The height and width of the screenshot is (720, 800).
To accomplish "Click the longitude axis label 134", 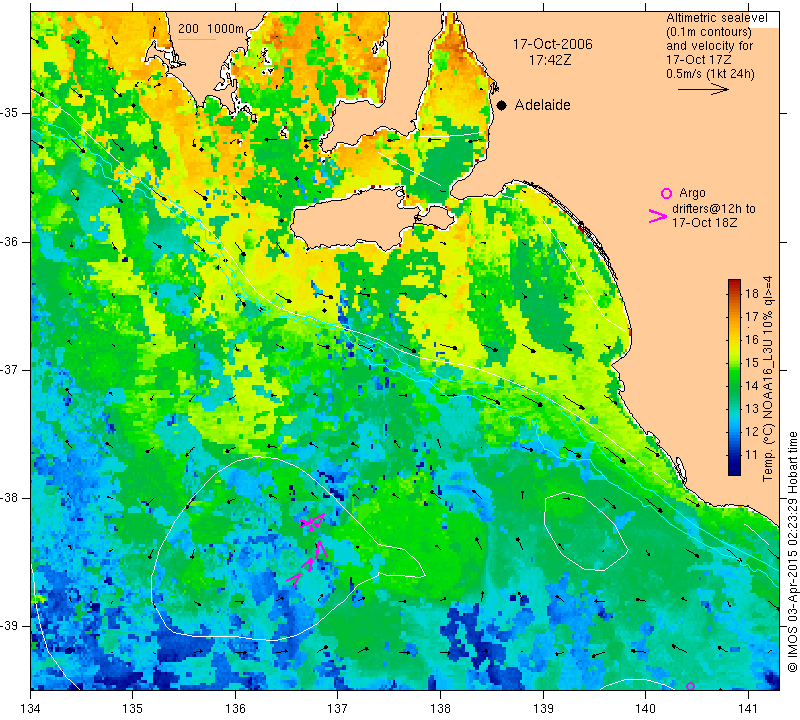I will coord(31,709).
